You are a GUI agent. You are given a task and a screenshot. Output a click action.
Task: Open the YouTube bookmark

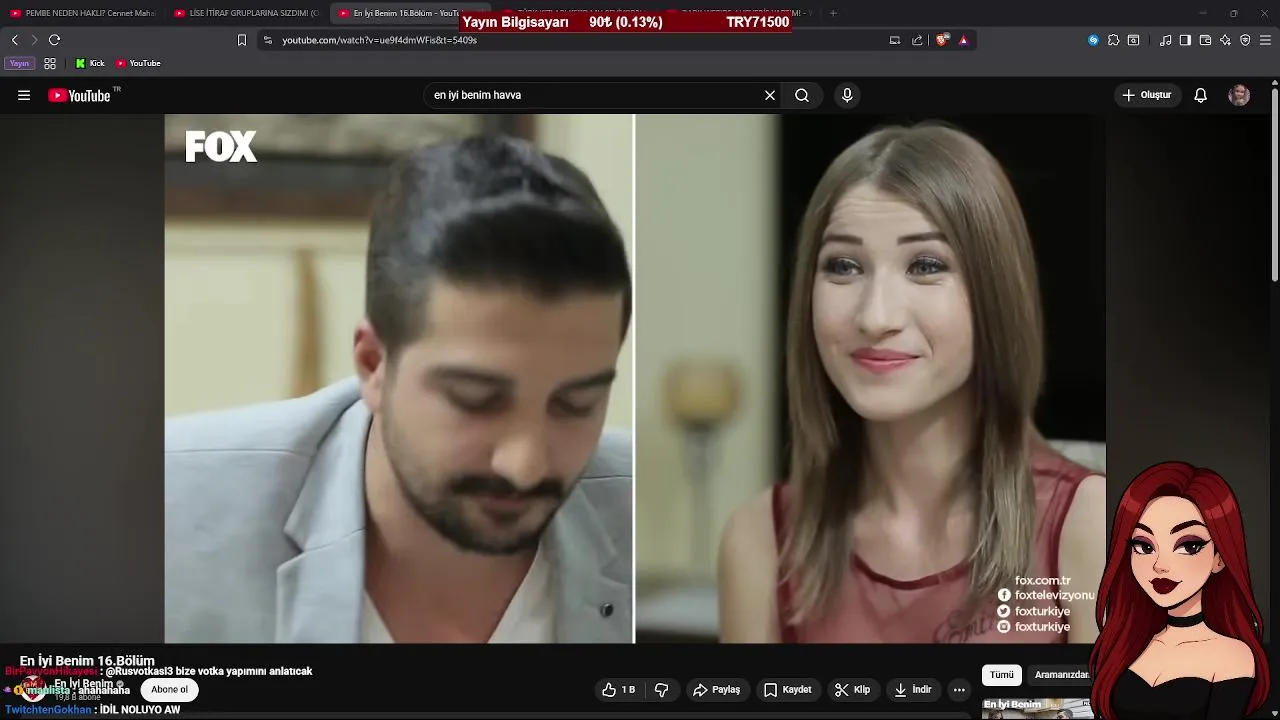coord(138,63)
